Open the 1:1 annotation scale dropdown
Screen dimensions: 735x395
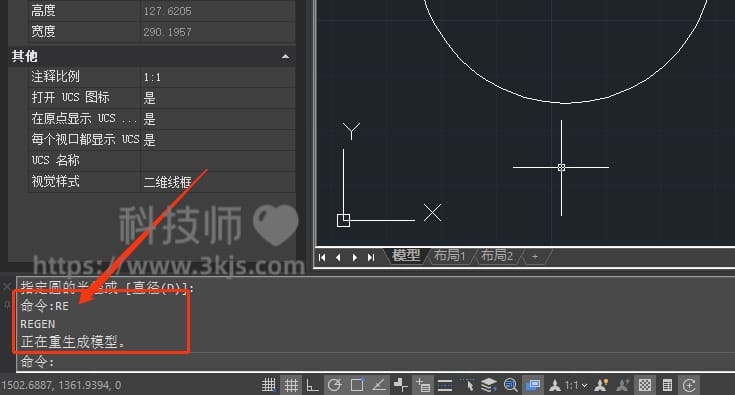575,385
